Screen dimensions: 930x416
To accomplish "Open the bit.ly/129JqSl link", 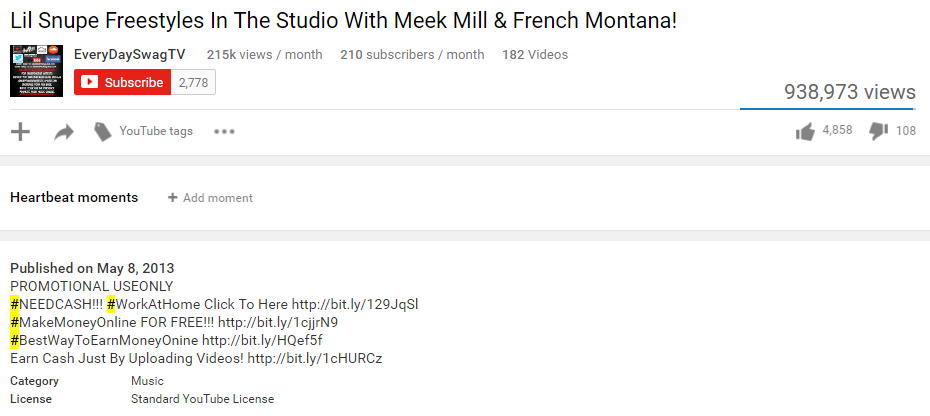I will tap(355, 304).
